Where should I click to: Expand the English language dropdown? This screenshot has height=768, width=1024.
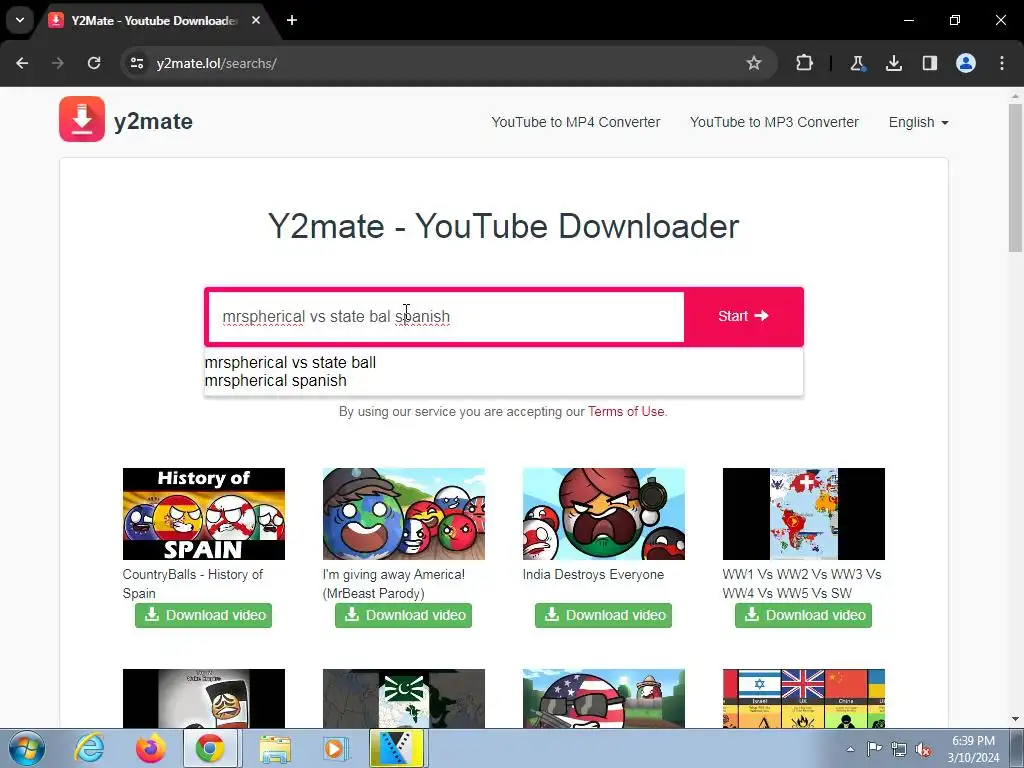[918, 122]
